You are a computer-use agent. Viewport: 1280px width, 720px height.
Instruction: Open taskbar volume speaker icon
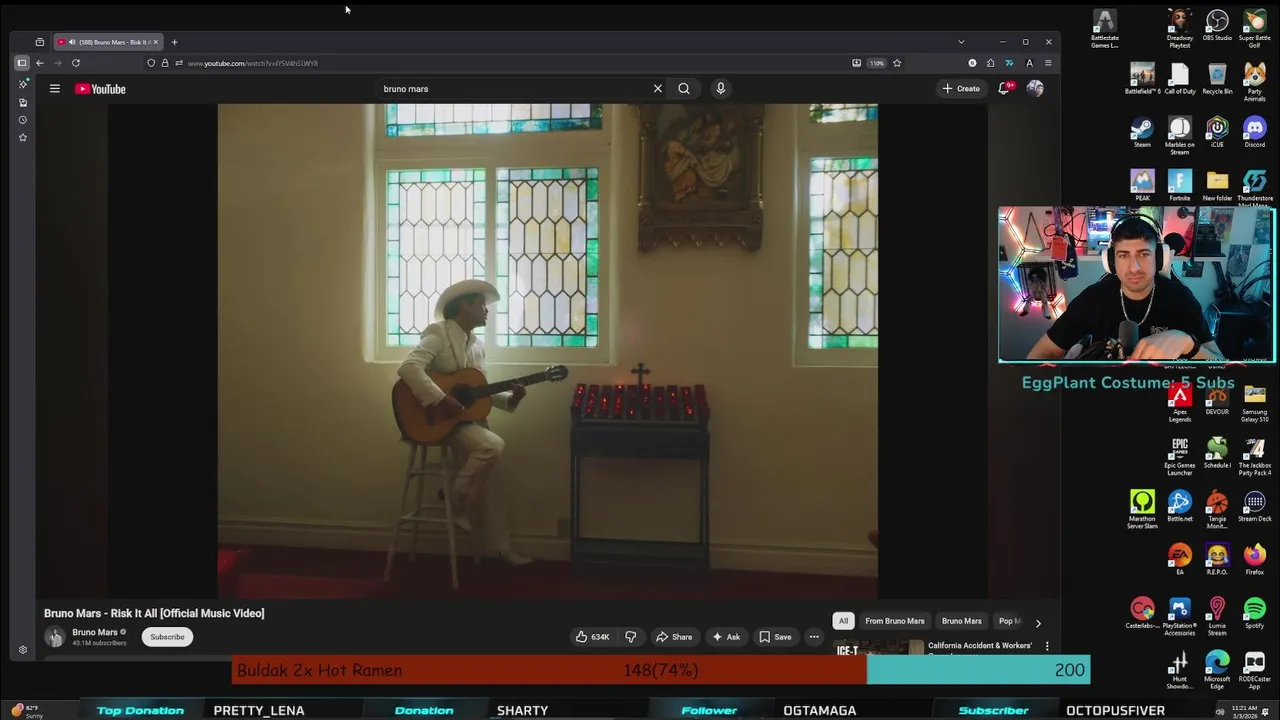click(1220, 712)
